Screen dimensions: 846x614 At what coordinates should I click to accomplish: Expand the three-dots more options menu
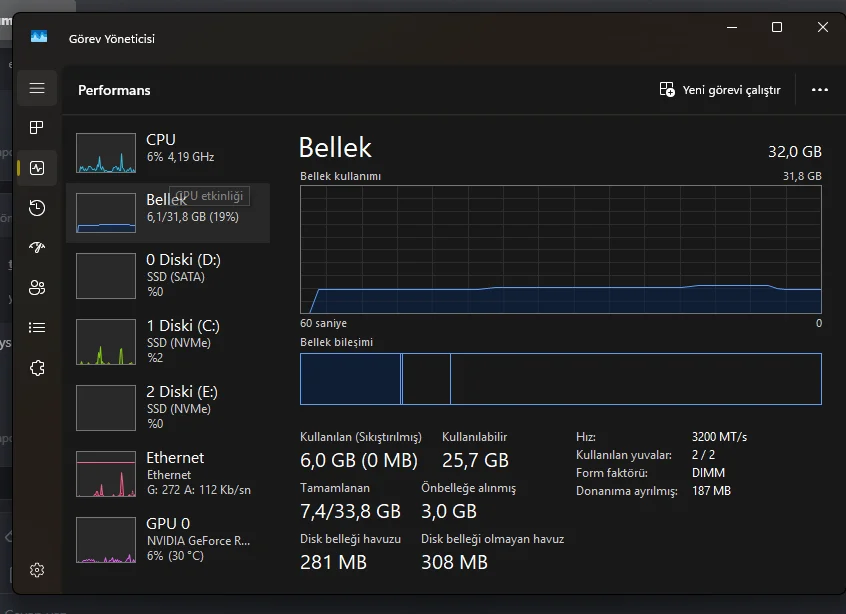click(820, 90)
